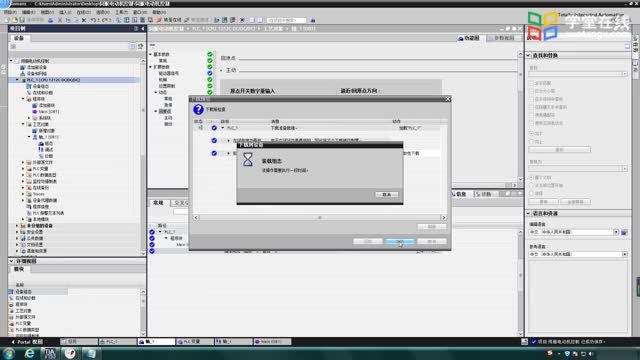
Task: Click the horizontal scrollbar in download preview dialog
Action: 320,218
